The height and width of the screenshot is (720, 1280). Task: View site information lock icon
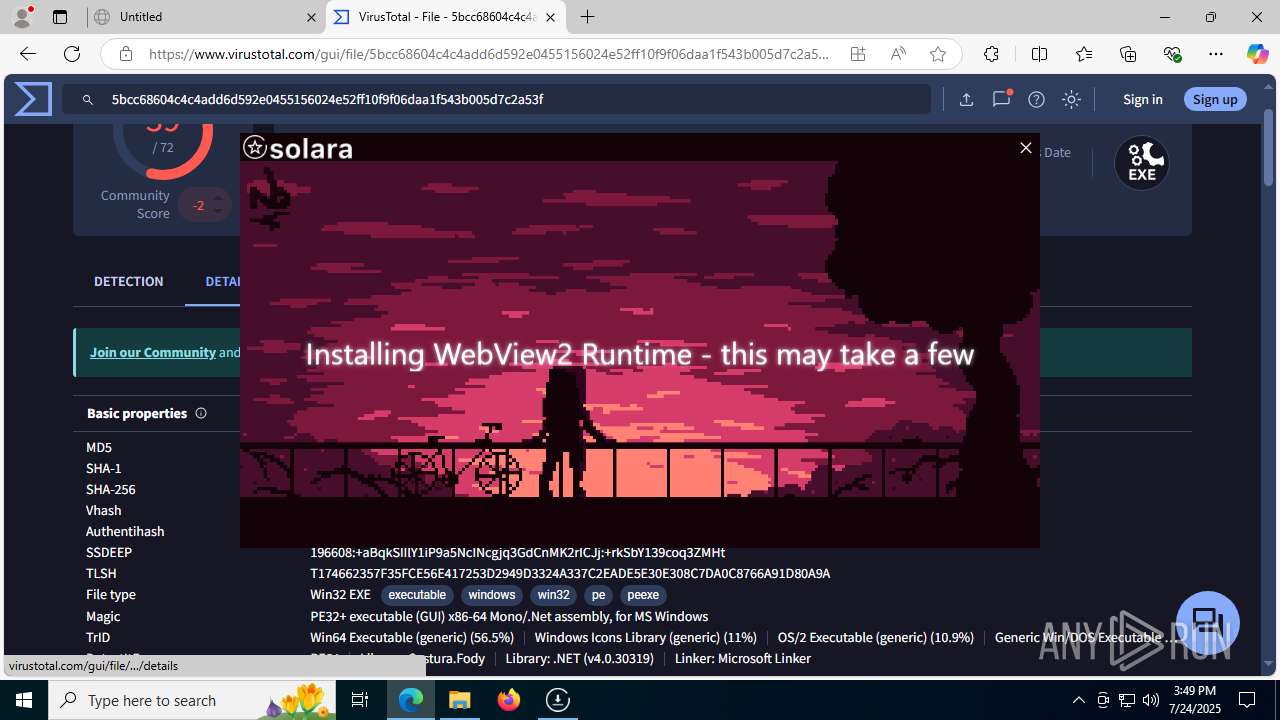pyautogui.click(x=125, y=54)
